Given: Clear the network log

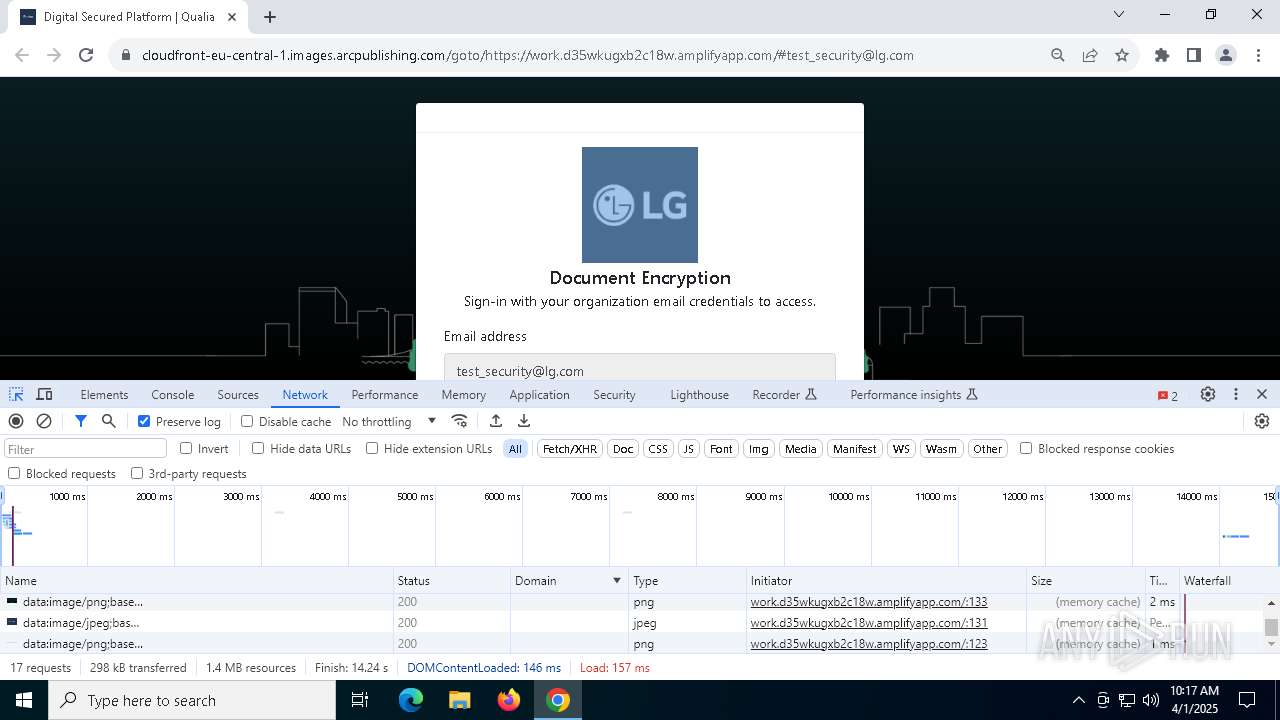Looking at the screenshot, I should (x=44, y=422).
